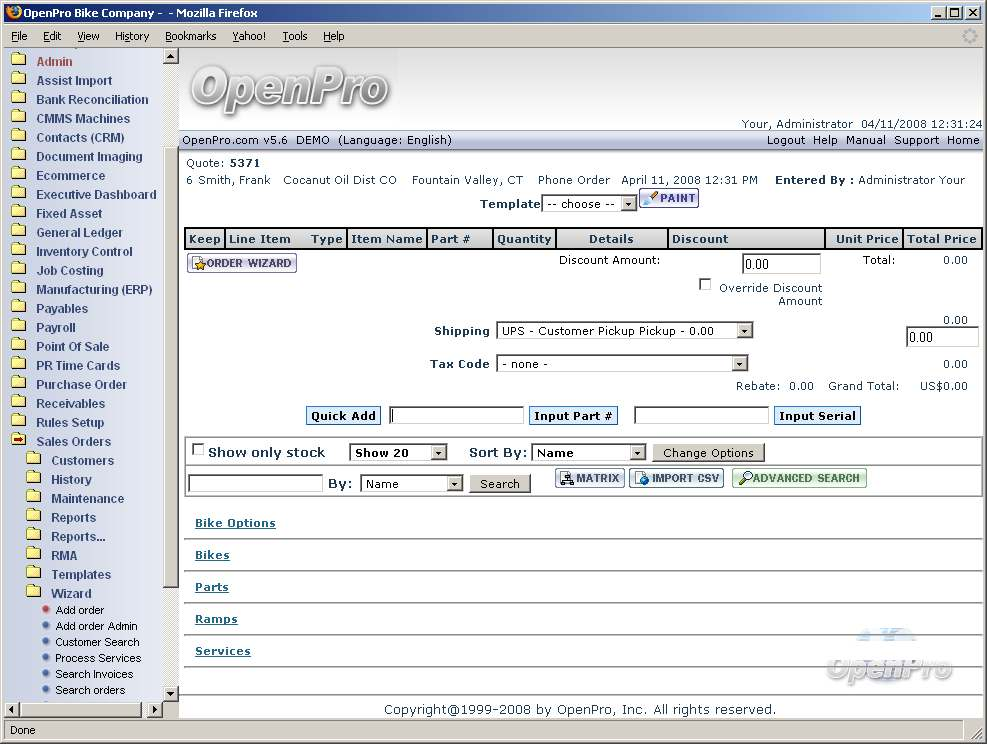Image resolution: width=987 pixels, height=744 pixels.
Task: Open the Tax Code dropdown
Action: pyautogui.click(x=622, y=364)
